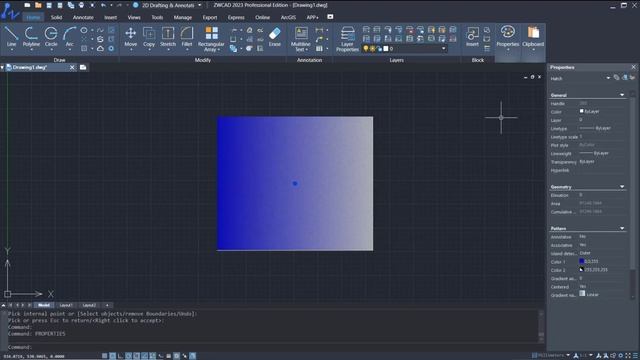Toggle ortho mode in the status bar
The image size is (640, 360).
(120, 356)
